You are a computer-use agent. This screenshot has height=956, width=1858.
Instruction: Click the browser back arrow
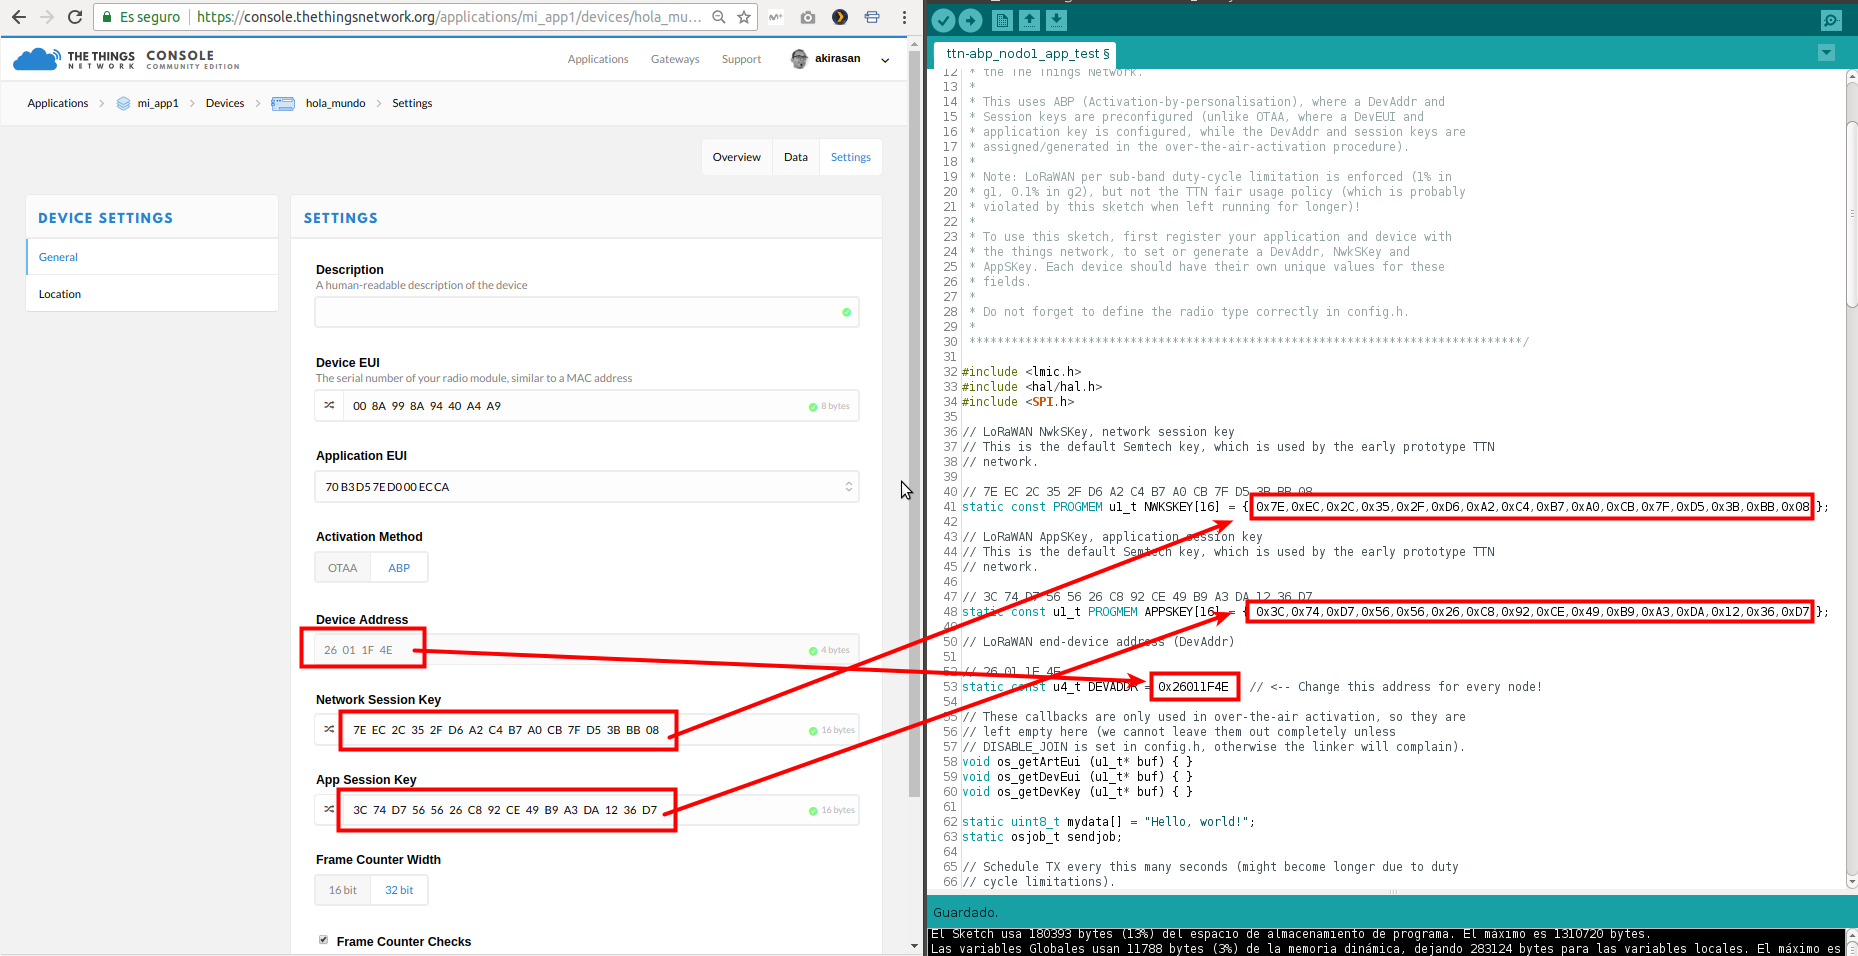click(19, 17)
